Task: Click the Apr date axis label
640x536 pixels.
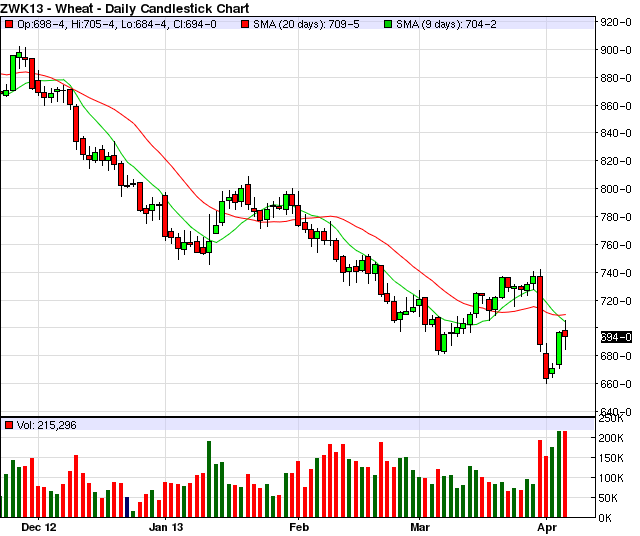Action: [547, 527]
